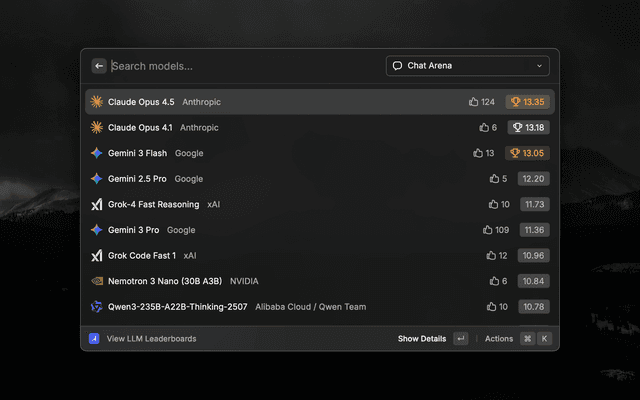Click View LLM Leaderboards label
This screenshot has height=400, width=640.
coord(151,339)
